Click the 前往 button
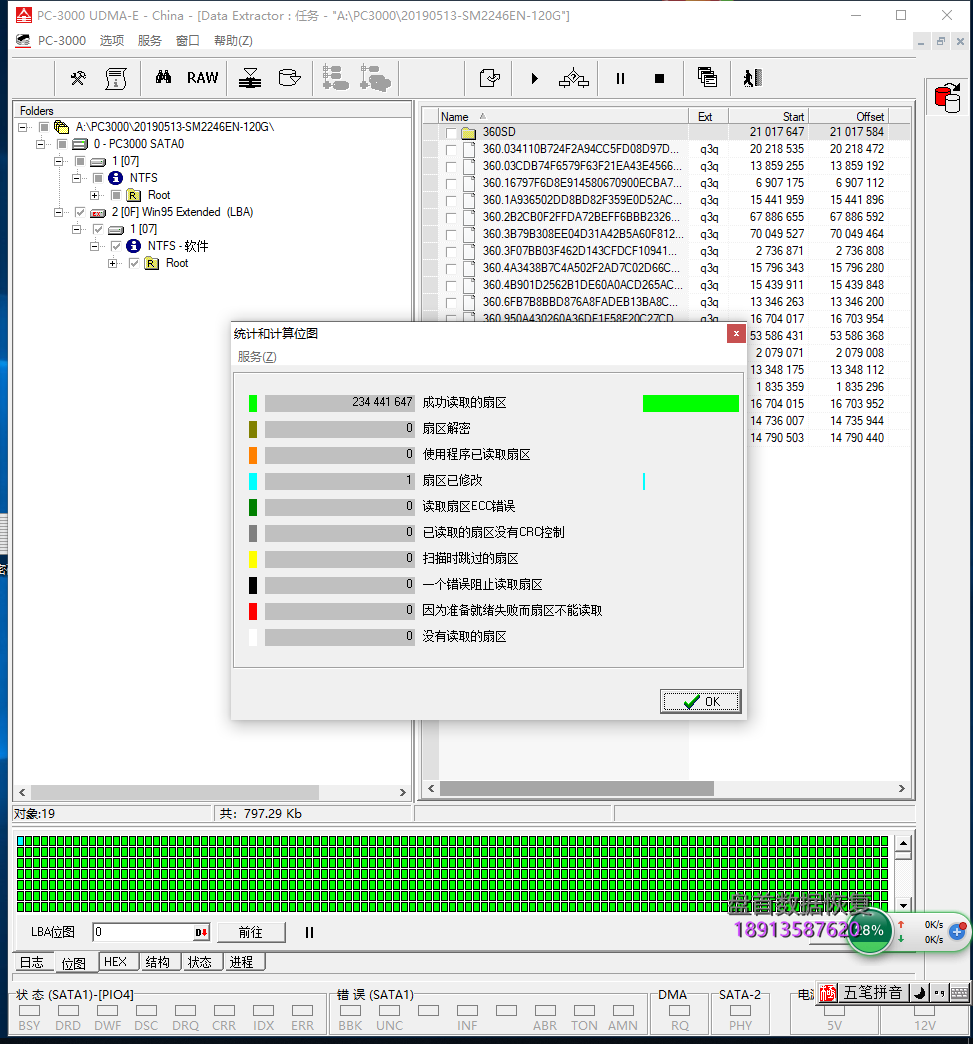 251,932
